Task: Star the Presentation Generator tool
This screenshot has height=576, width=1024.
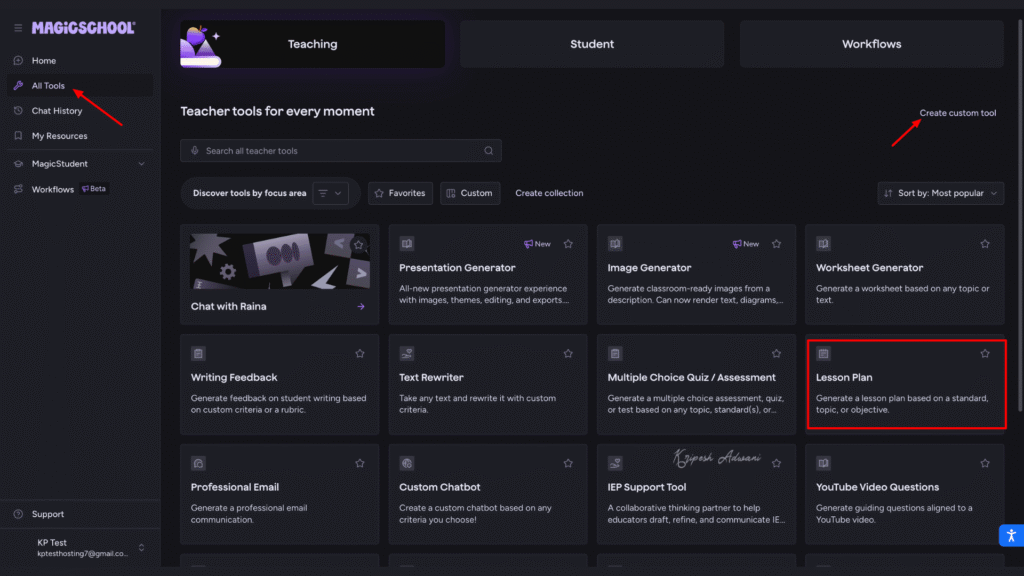Action: pyautogui.click(x=568, y=244)
